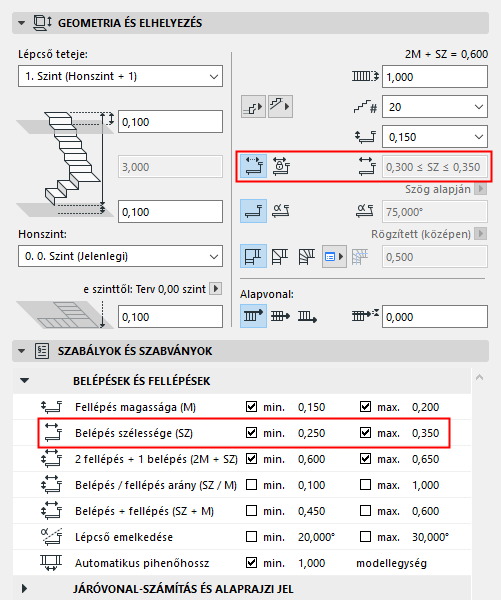Expand the Járóvonal-számítás és alaprajzi jel section

click(24, 589)
